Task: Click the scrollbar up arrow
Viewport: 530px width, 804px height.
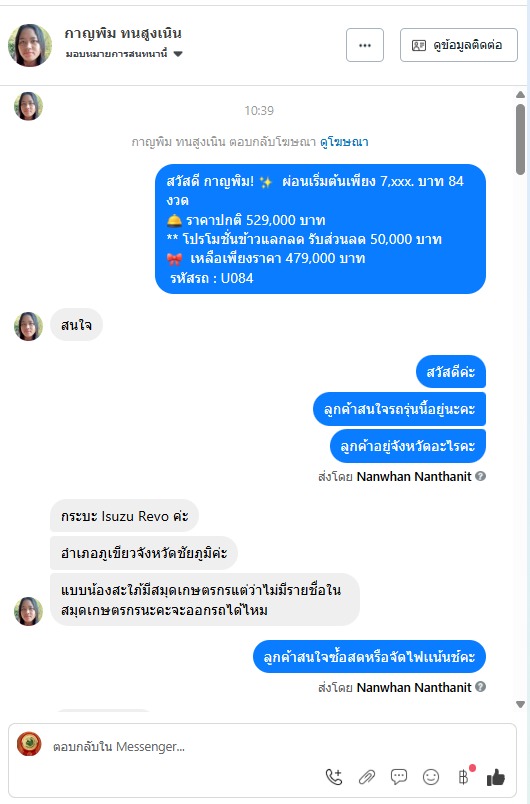Action: coord(520,95)
